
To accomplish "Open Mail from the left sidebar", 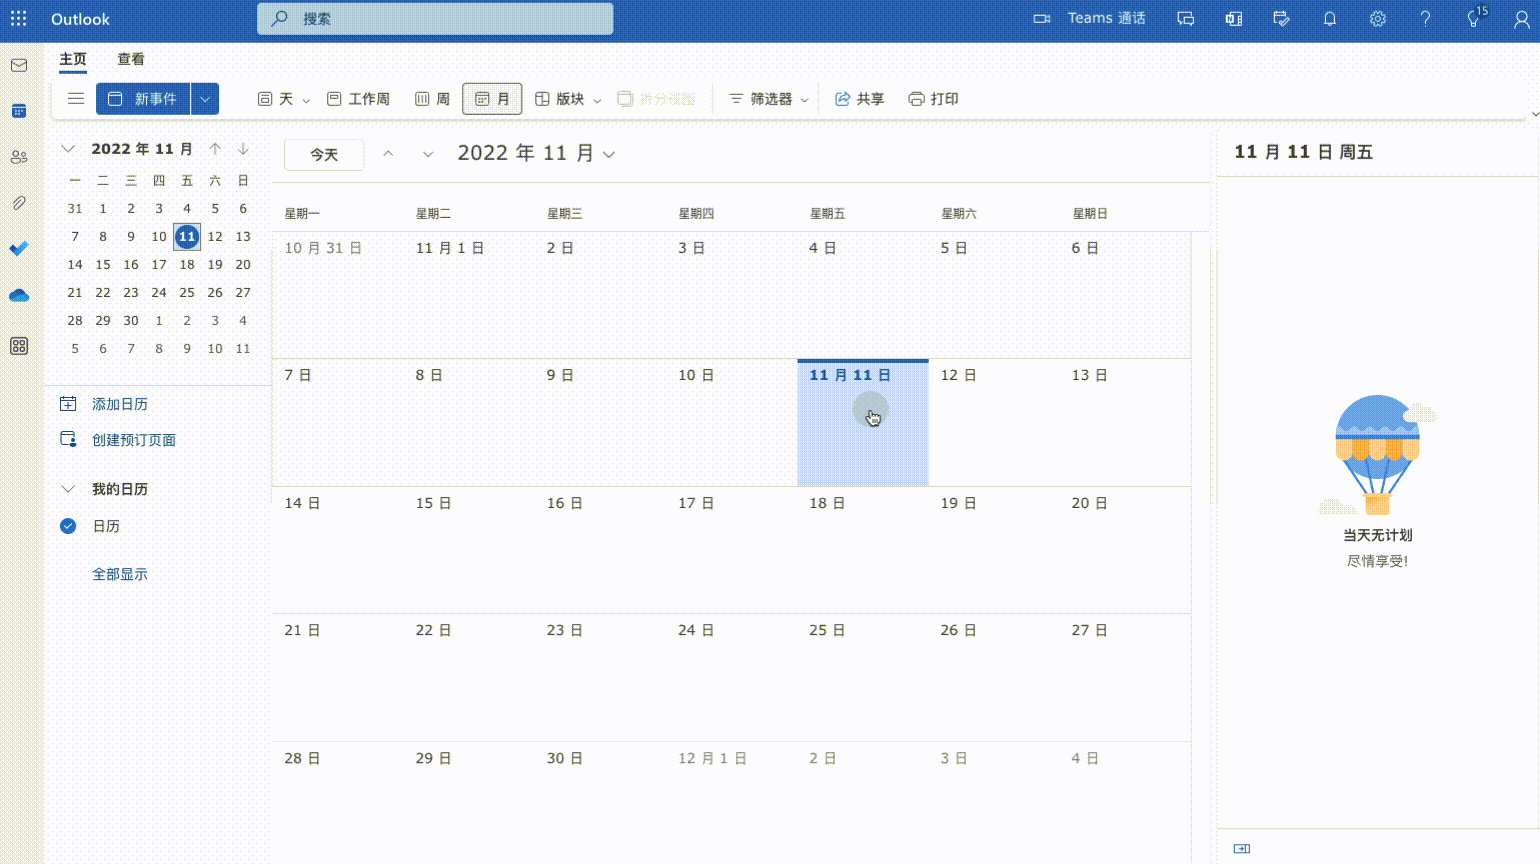I will (x=19, y=65).
